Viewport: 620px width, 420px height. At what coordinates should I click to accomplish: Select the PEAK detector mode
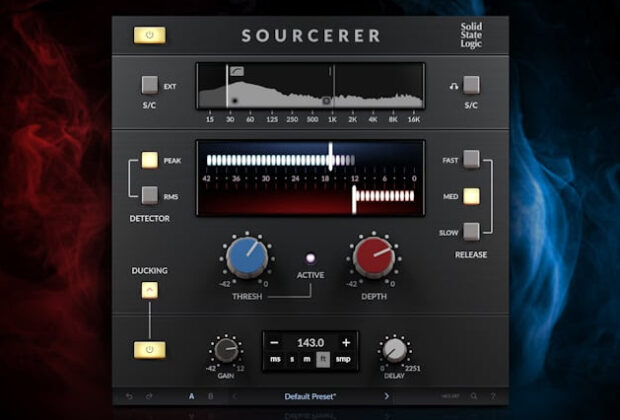(150, 160)
